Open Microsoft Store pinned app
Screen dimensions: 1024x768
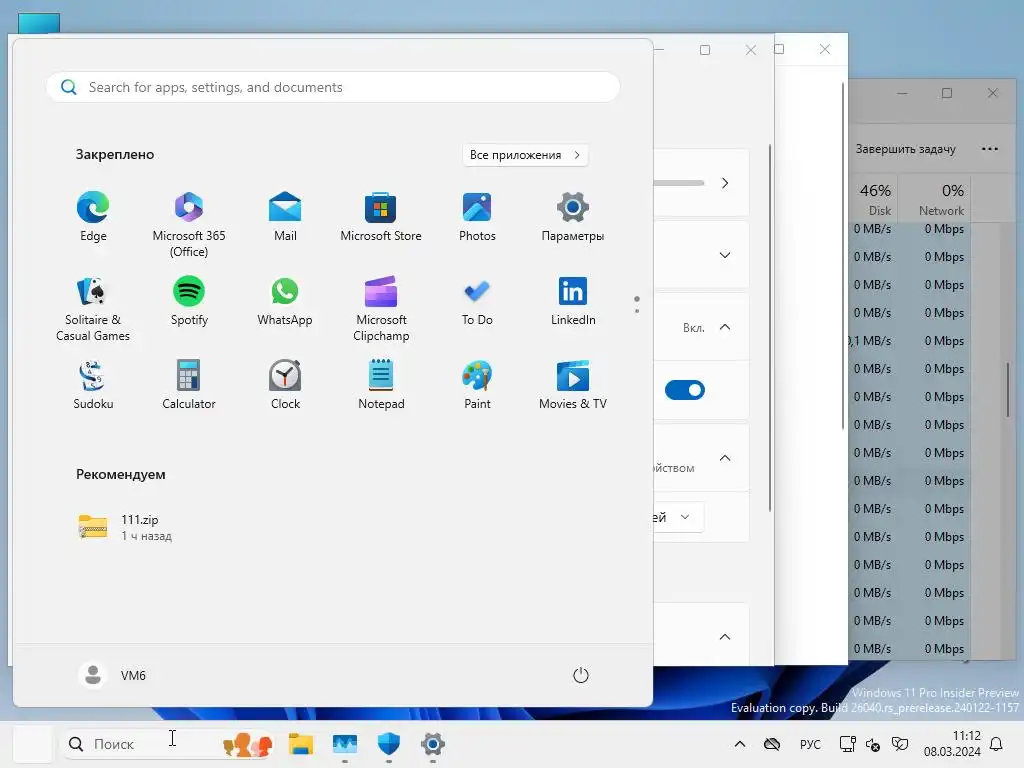(x=381, y=217)
